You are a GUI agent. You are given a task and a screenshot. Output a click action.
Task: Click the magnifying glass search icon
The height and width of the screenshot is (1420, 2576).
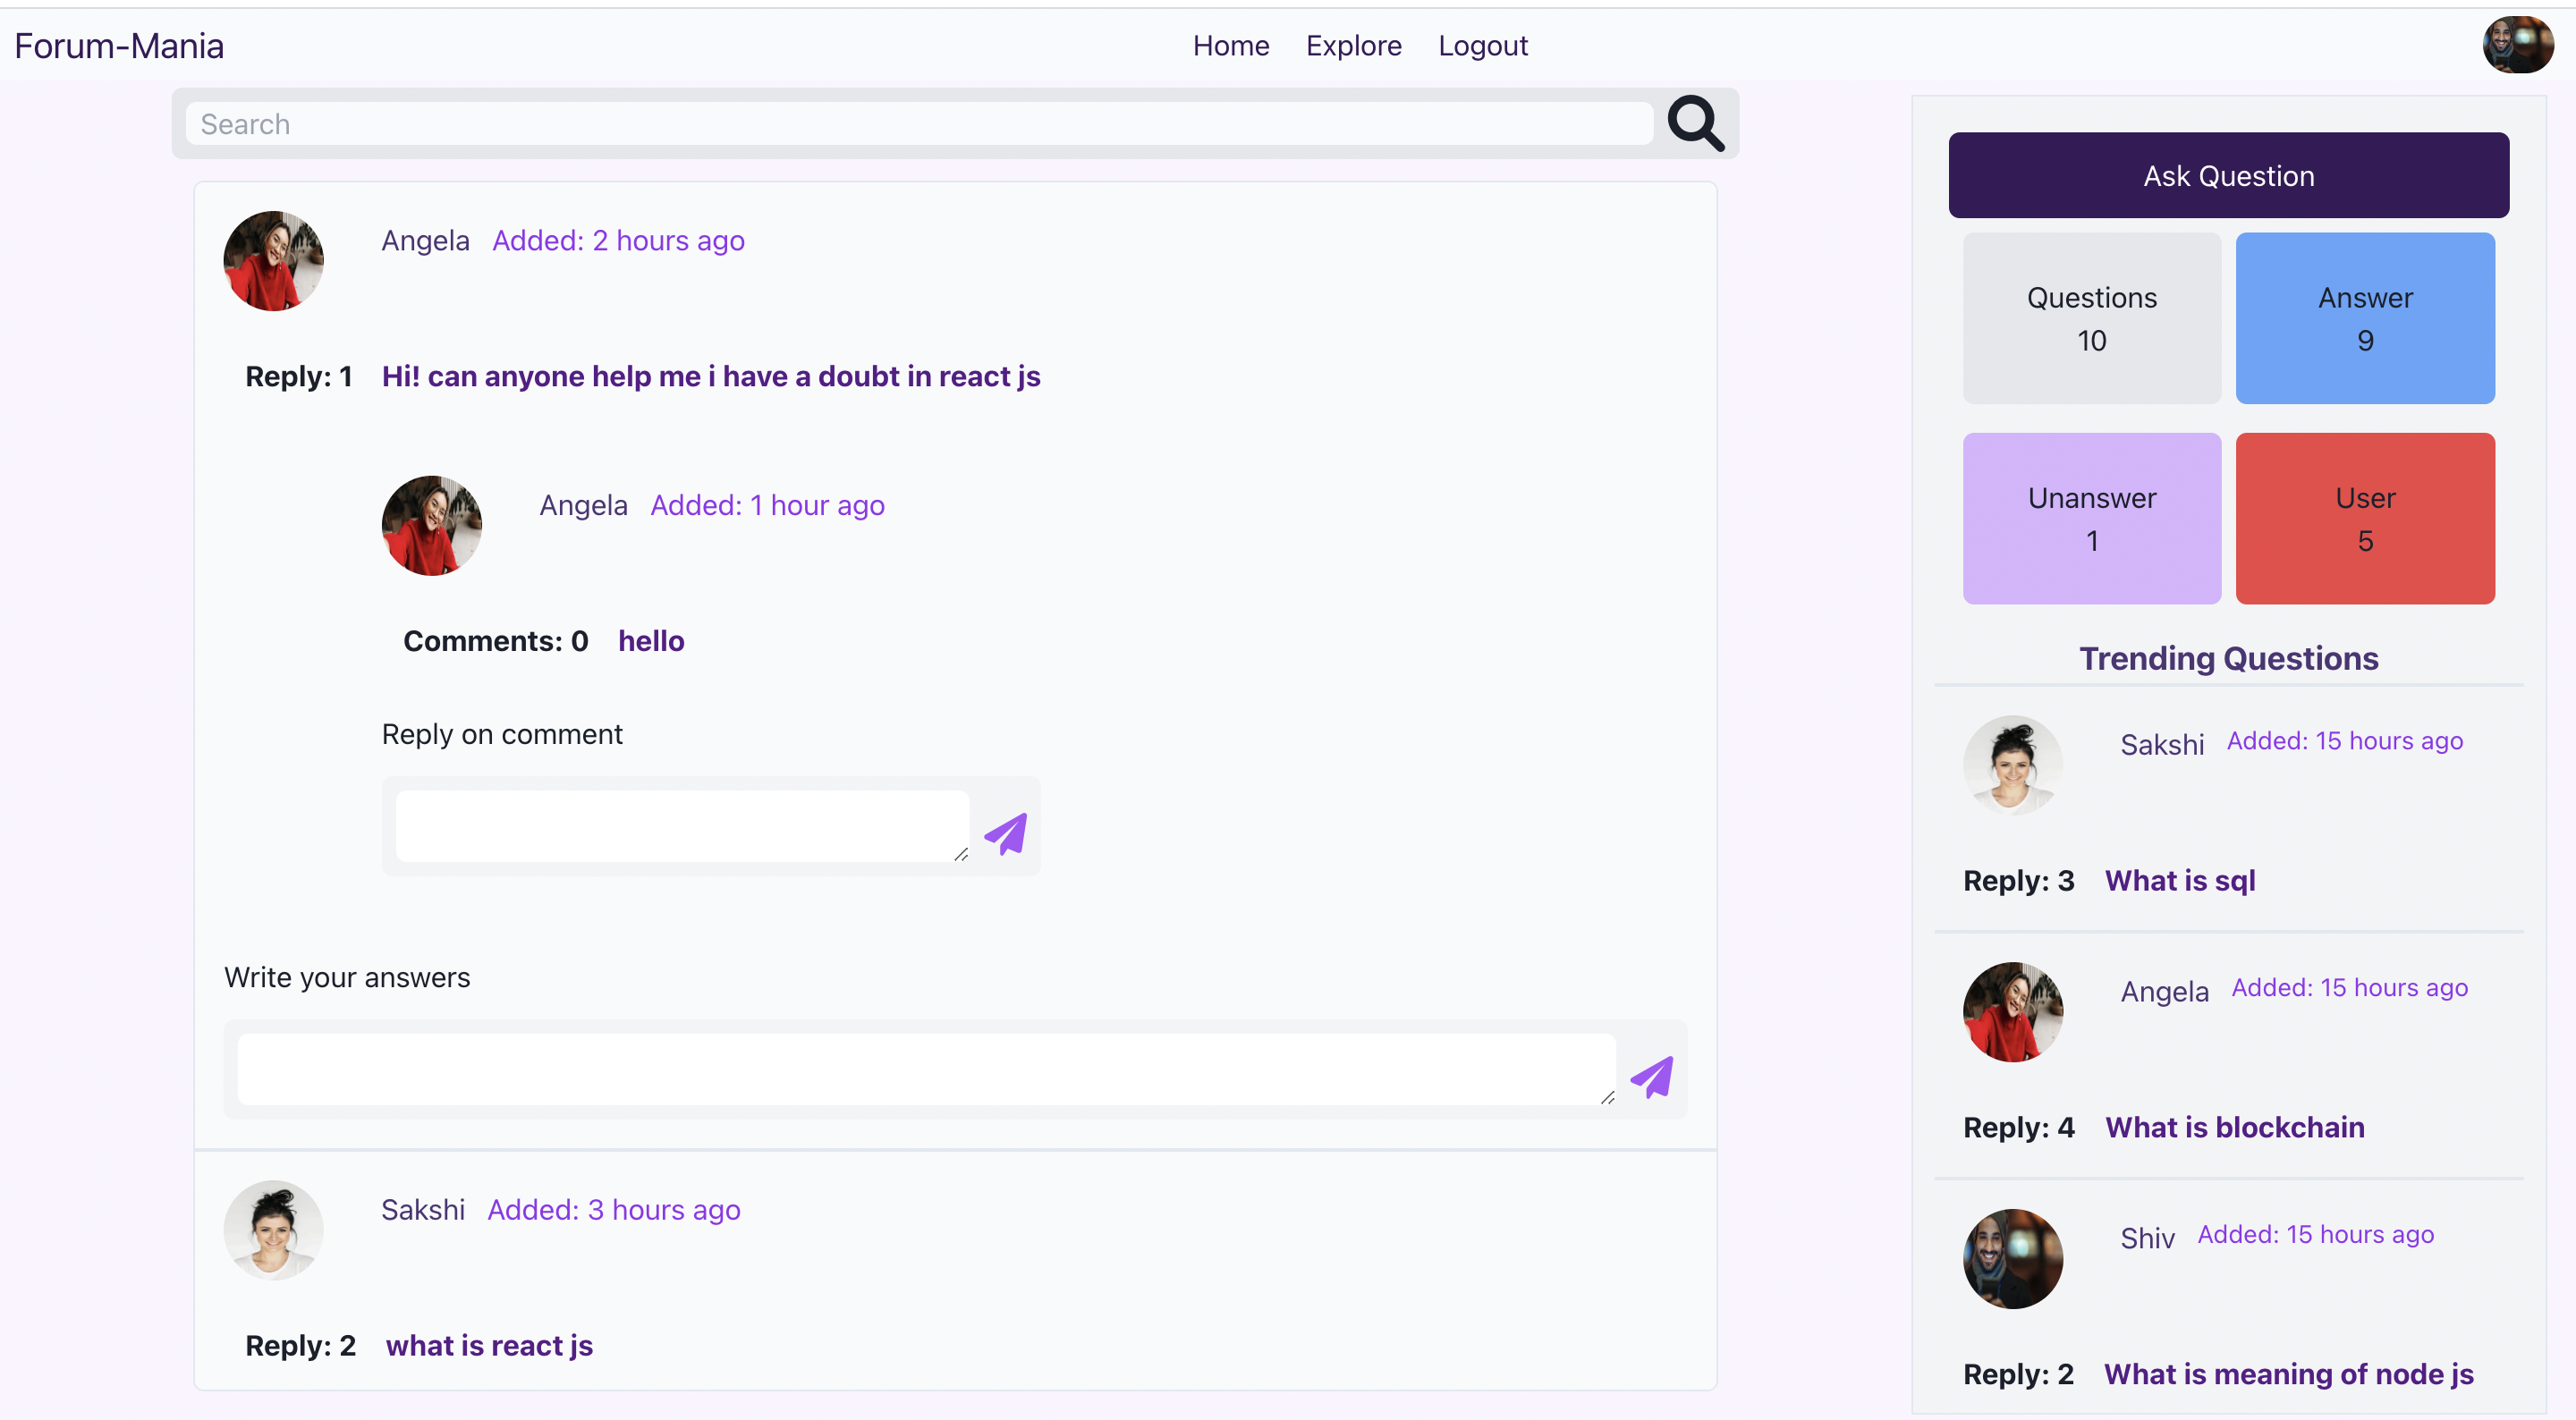click(1696, 123)
